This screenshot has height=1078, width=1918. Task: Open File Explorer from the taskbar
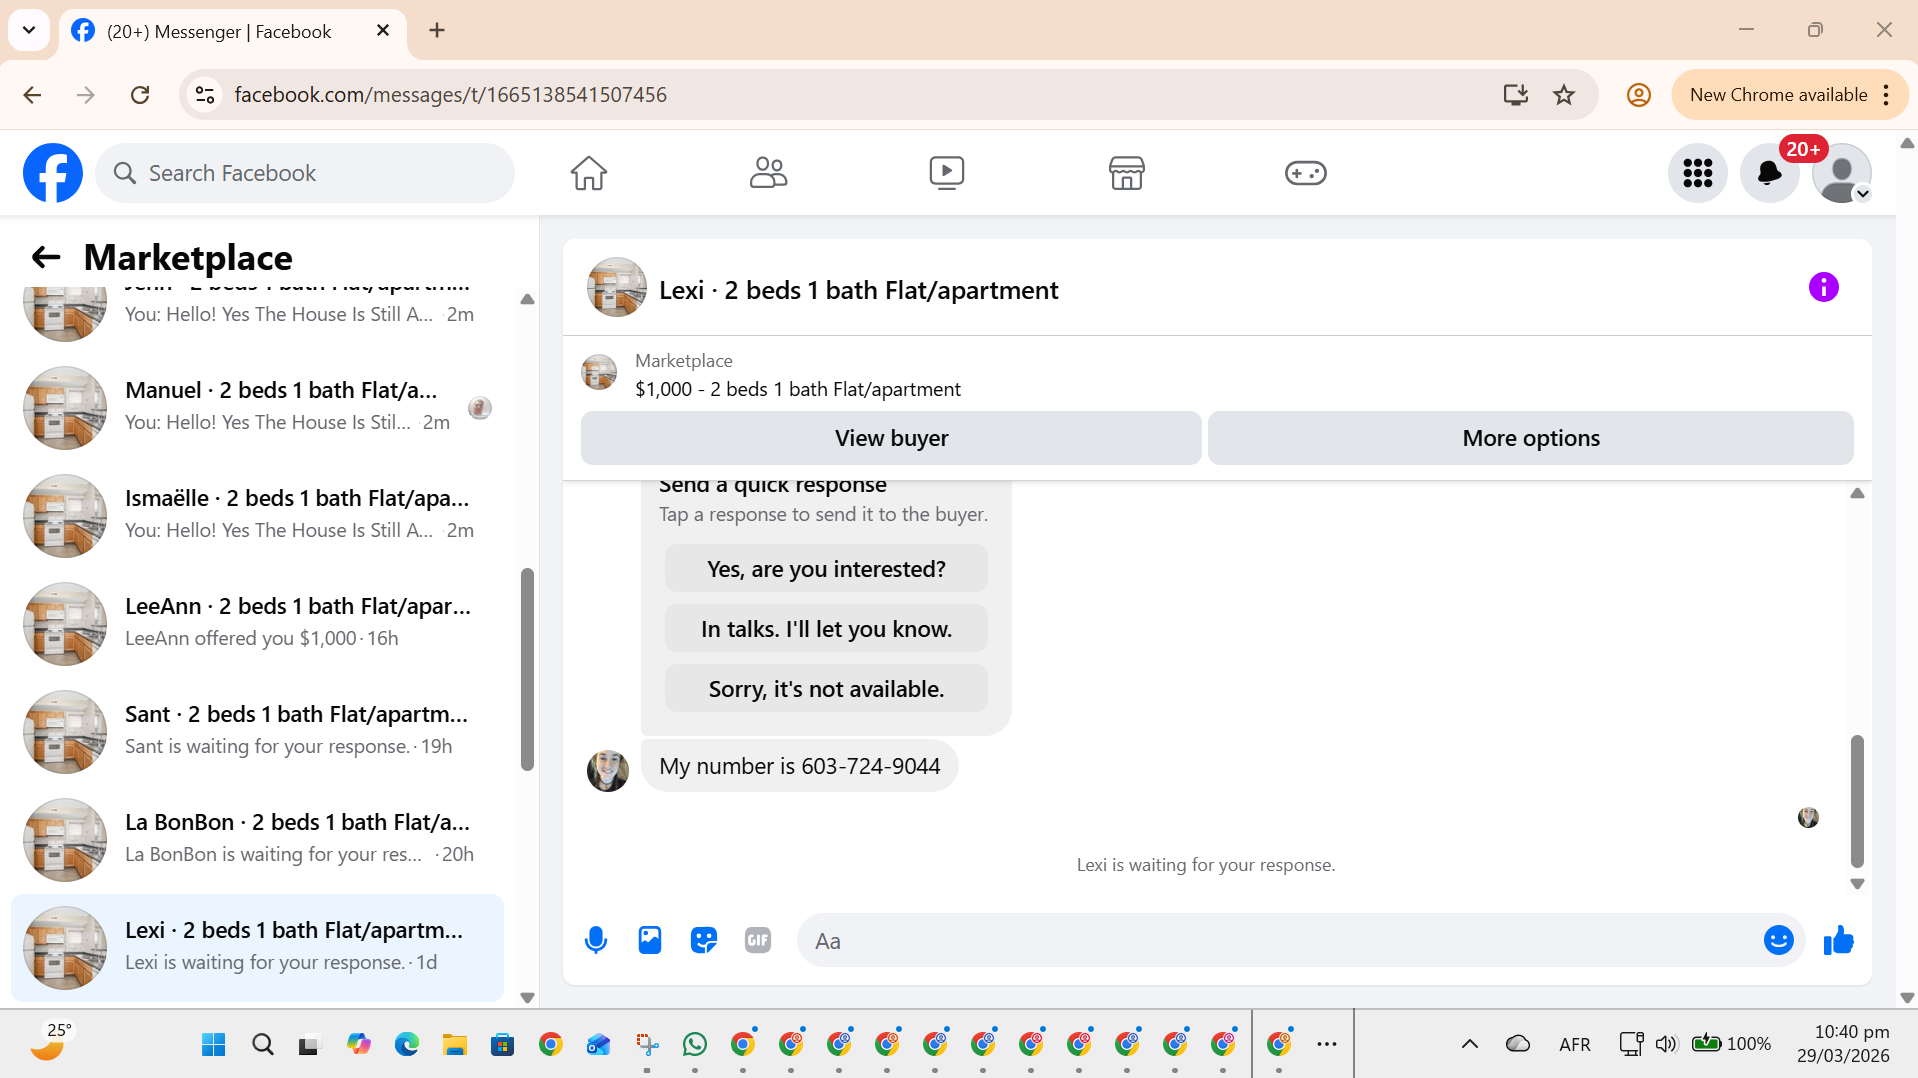455,1045
